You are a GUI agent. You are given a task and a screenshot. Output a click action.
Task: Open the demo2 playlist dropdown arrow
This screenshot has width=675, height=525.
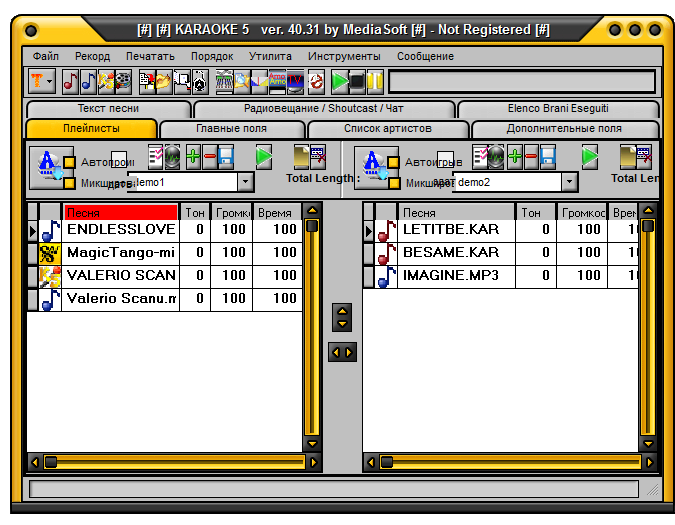[x=569, y=182]
